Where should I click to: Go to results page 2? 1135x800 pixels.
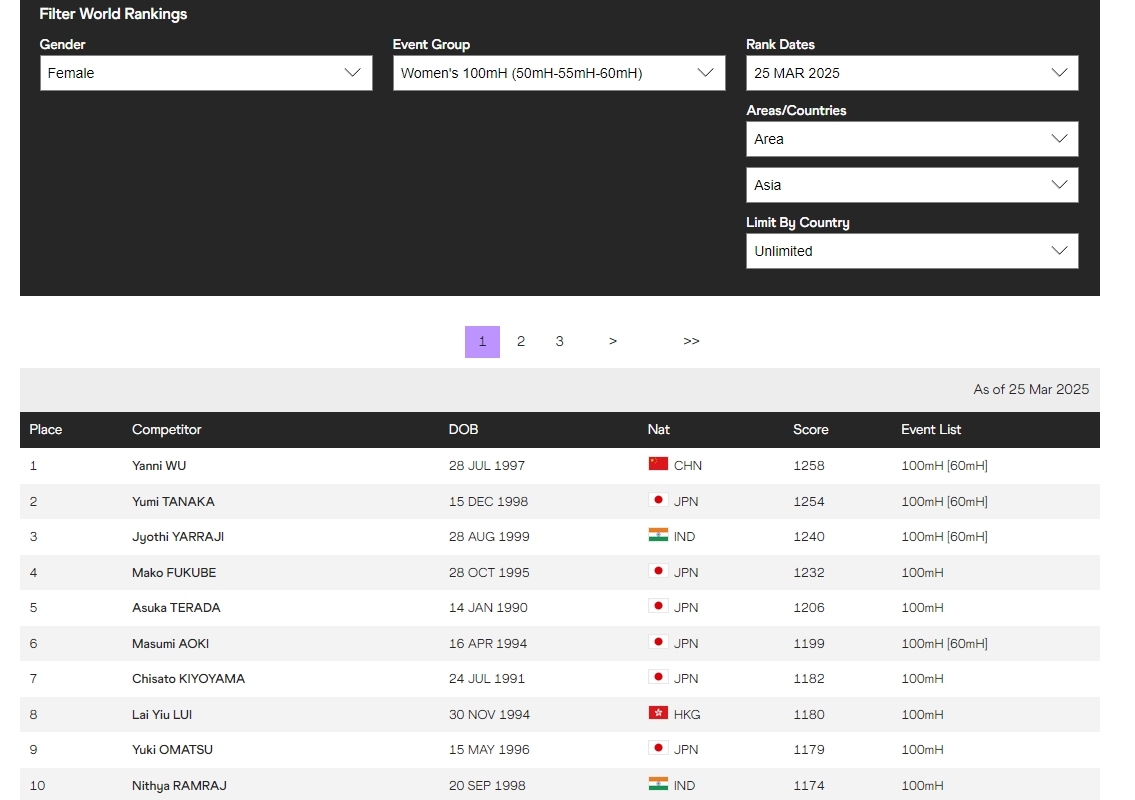(520, 342)
